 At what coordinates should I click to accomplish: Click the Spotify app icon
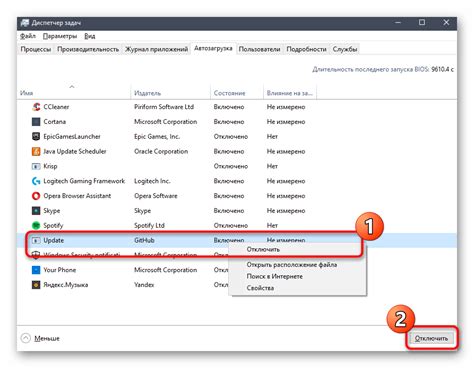click(36, 225)
